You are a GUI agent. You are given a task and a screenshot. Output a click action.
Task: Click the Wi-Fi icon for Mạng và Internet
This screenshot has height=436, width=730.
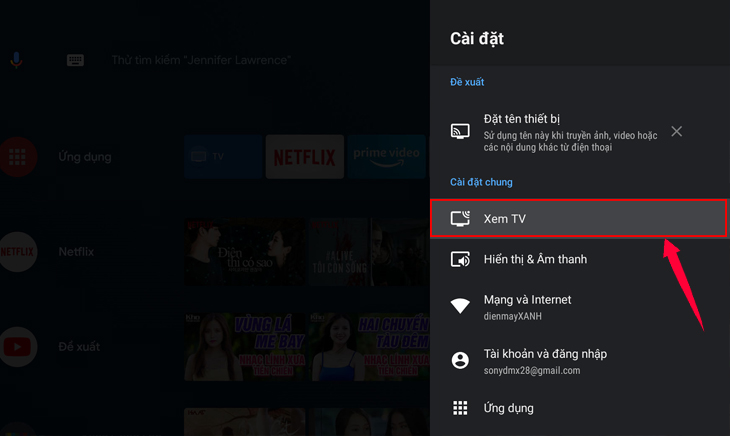pos(460,306)
